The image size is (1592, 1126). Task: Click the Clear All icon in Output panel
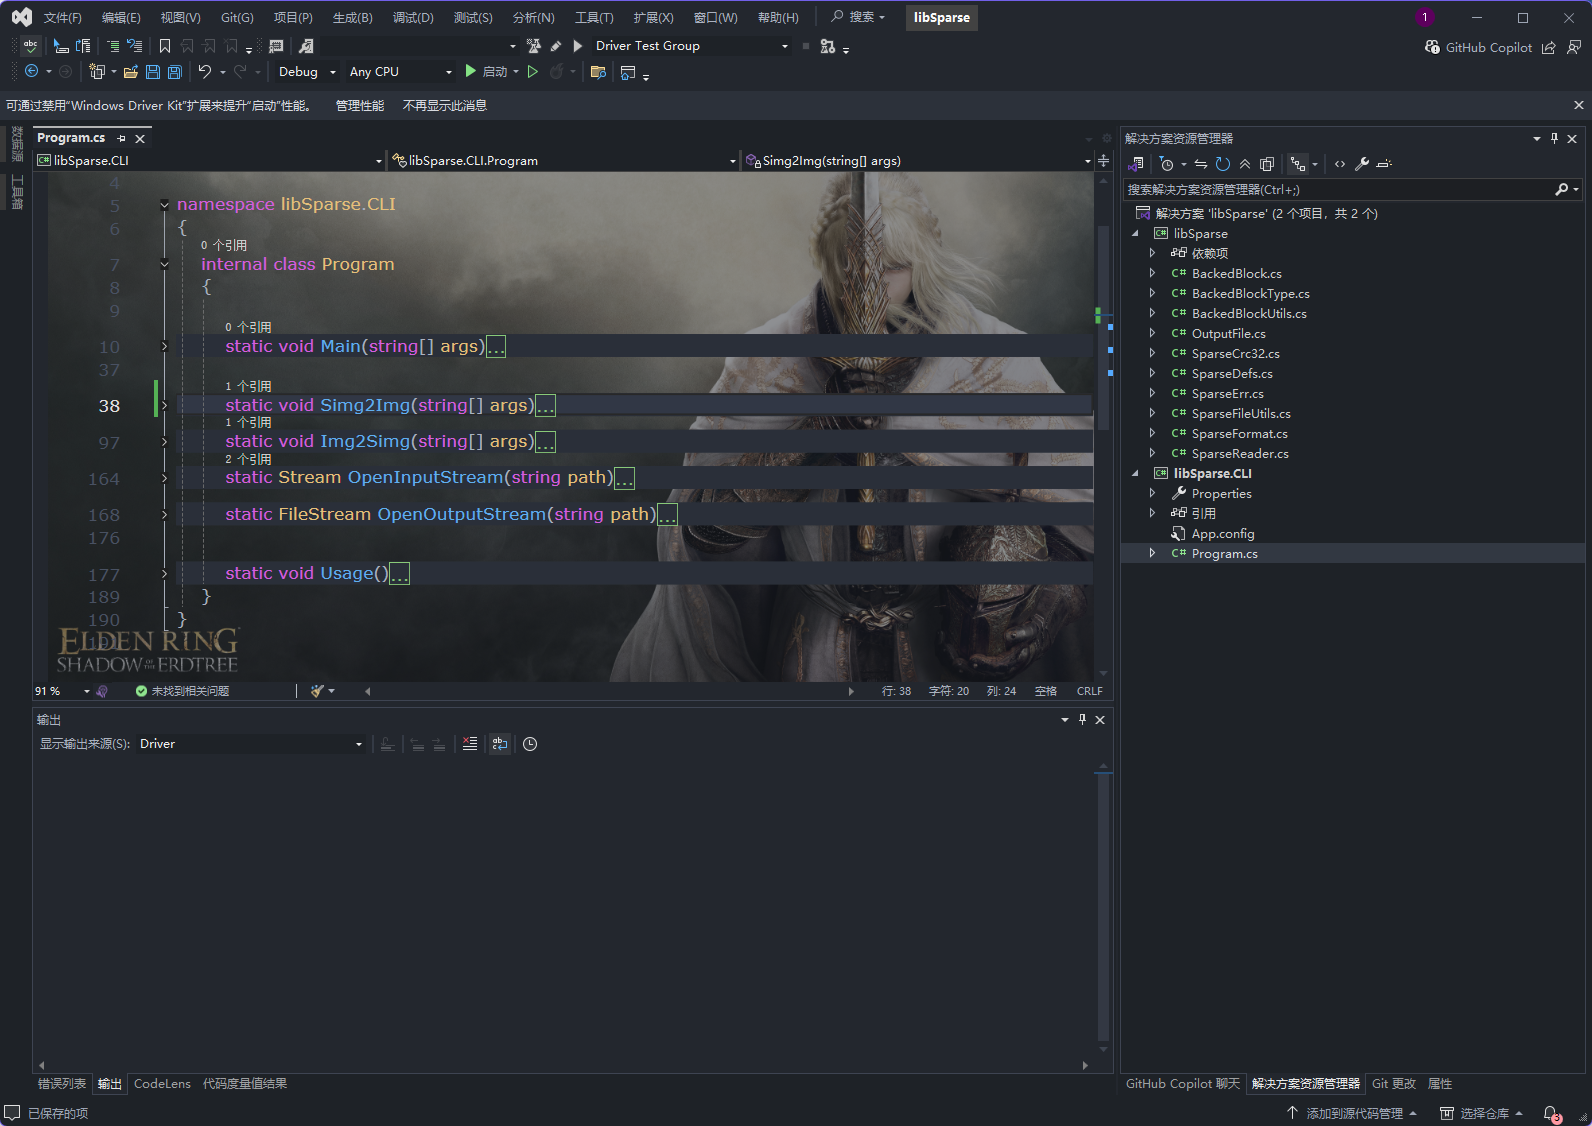click(x=470, y=744)
